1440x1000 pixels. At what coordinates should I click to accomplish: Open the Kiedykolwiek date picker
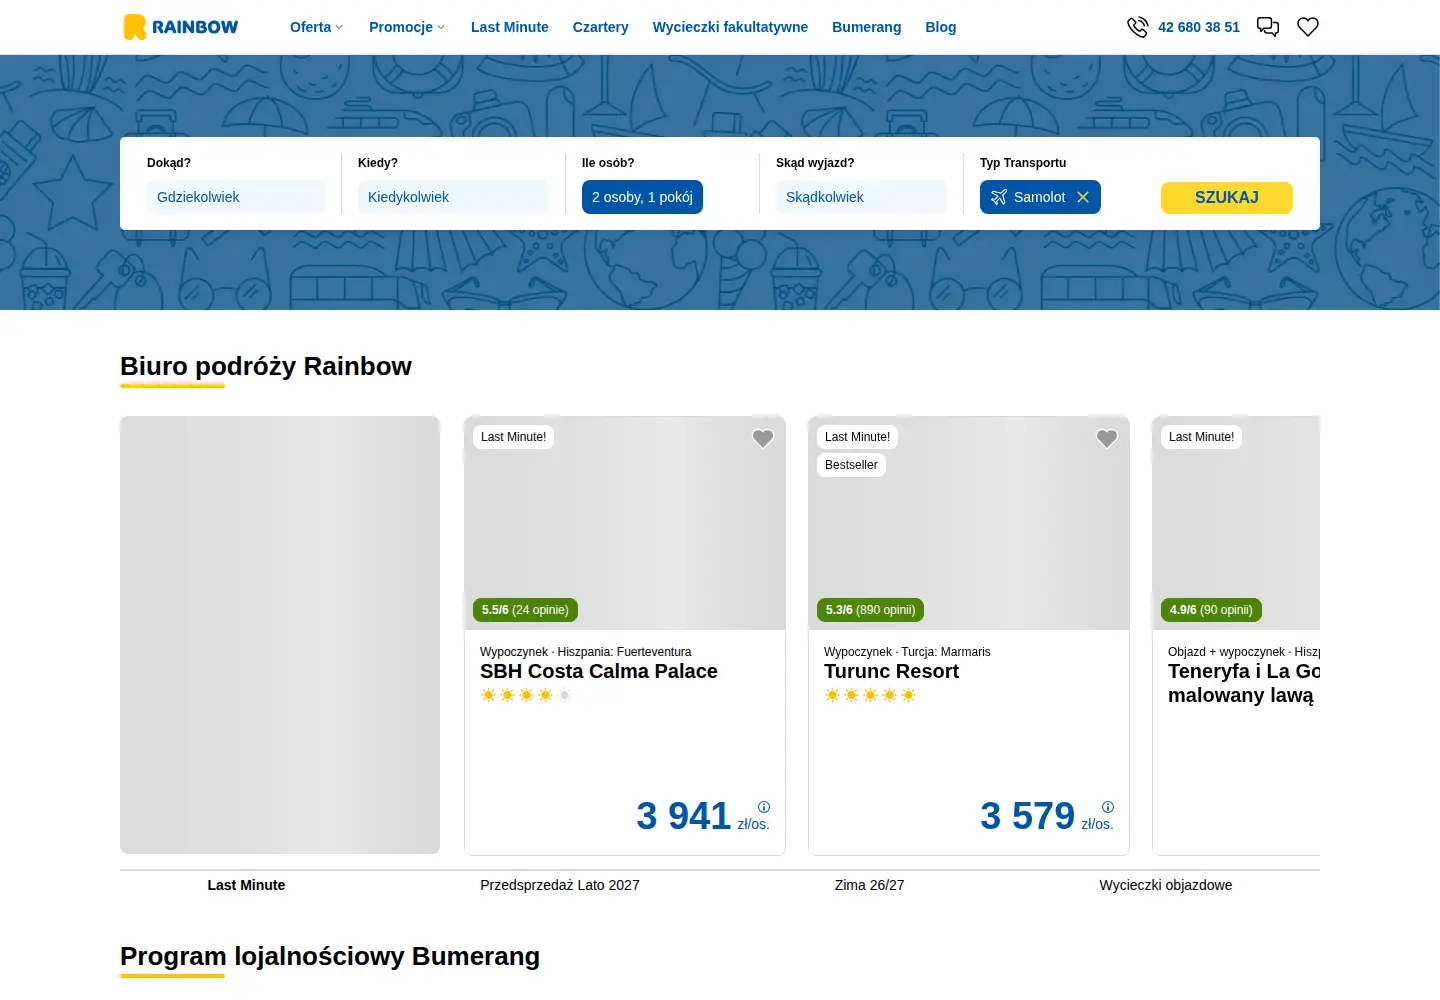pyautogui.click(x=453, y=197)
